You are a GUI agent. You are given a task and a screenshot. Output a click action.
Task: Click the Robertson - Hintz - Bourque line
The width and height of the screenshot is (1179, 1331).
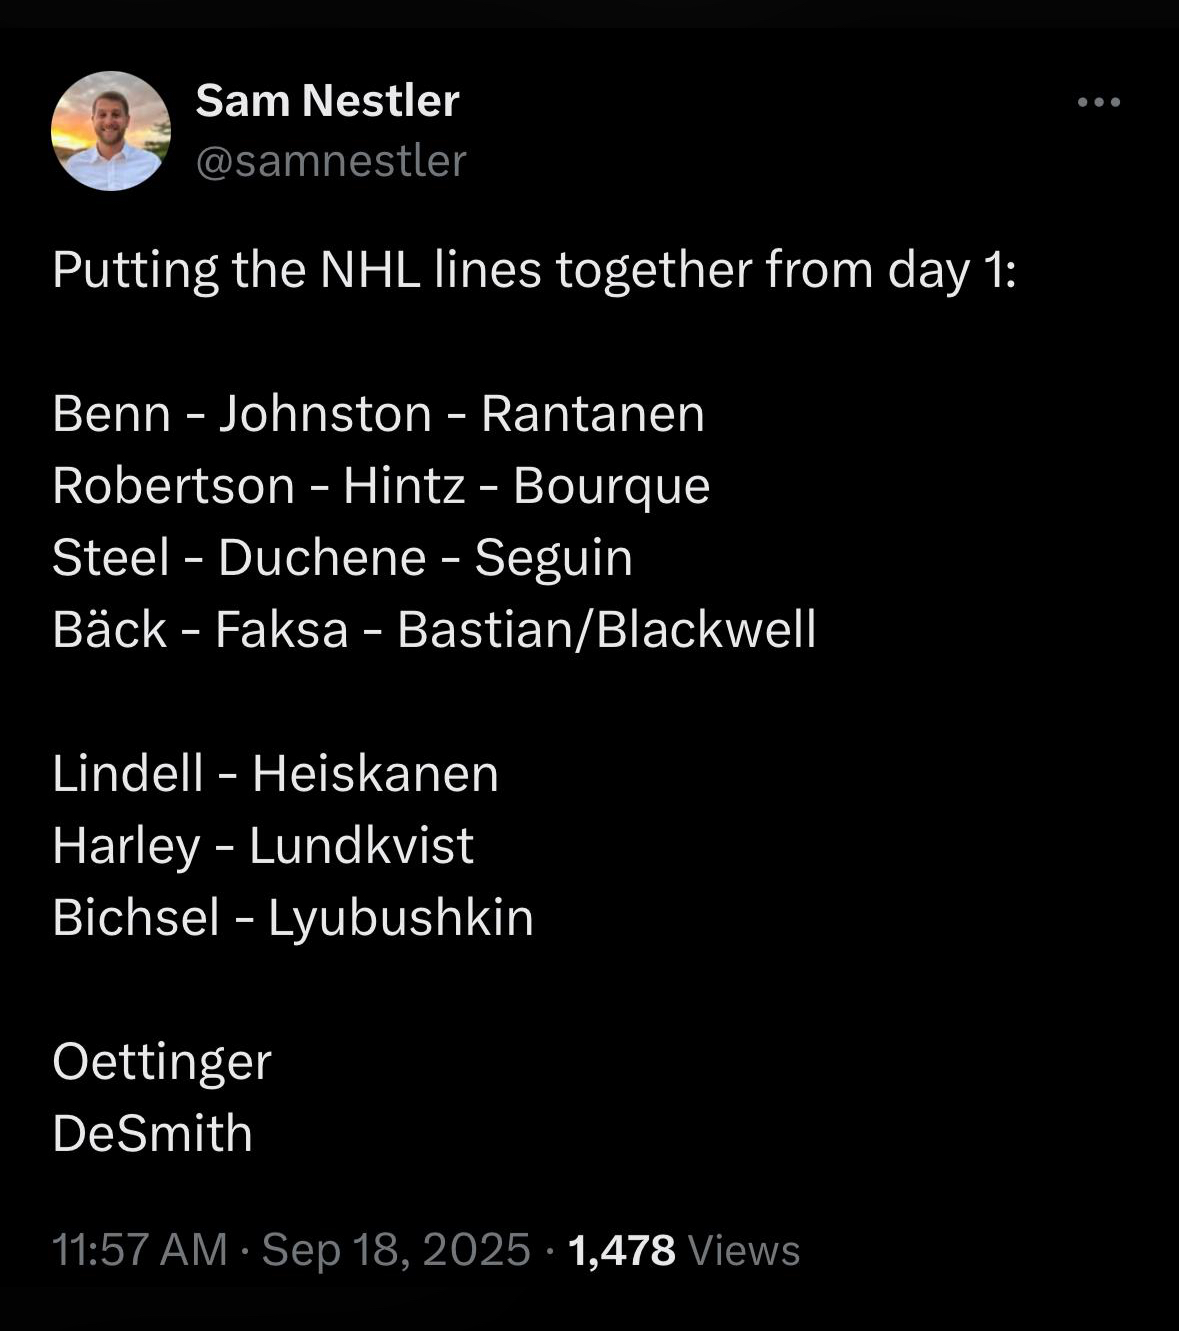pos(381,487)
